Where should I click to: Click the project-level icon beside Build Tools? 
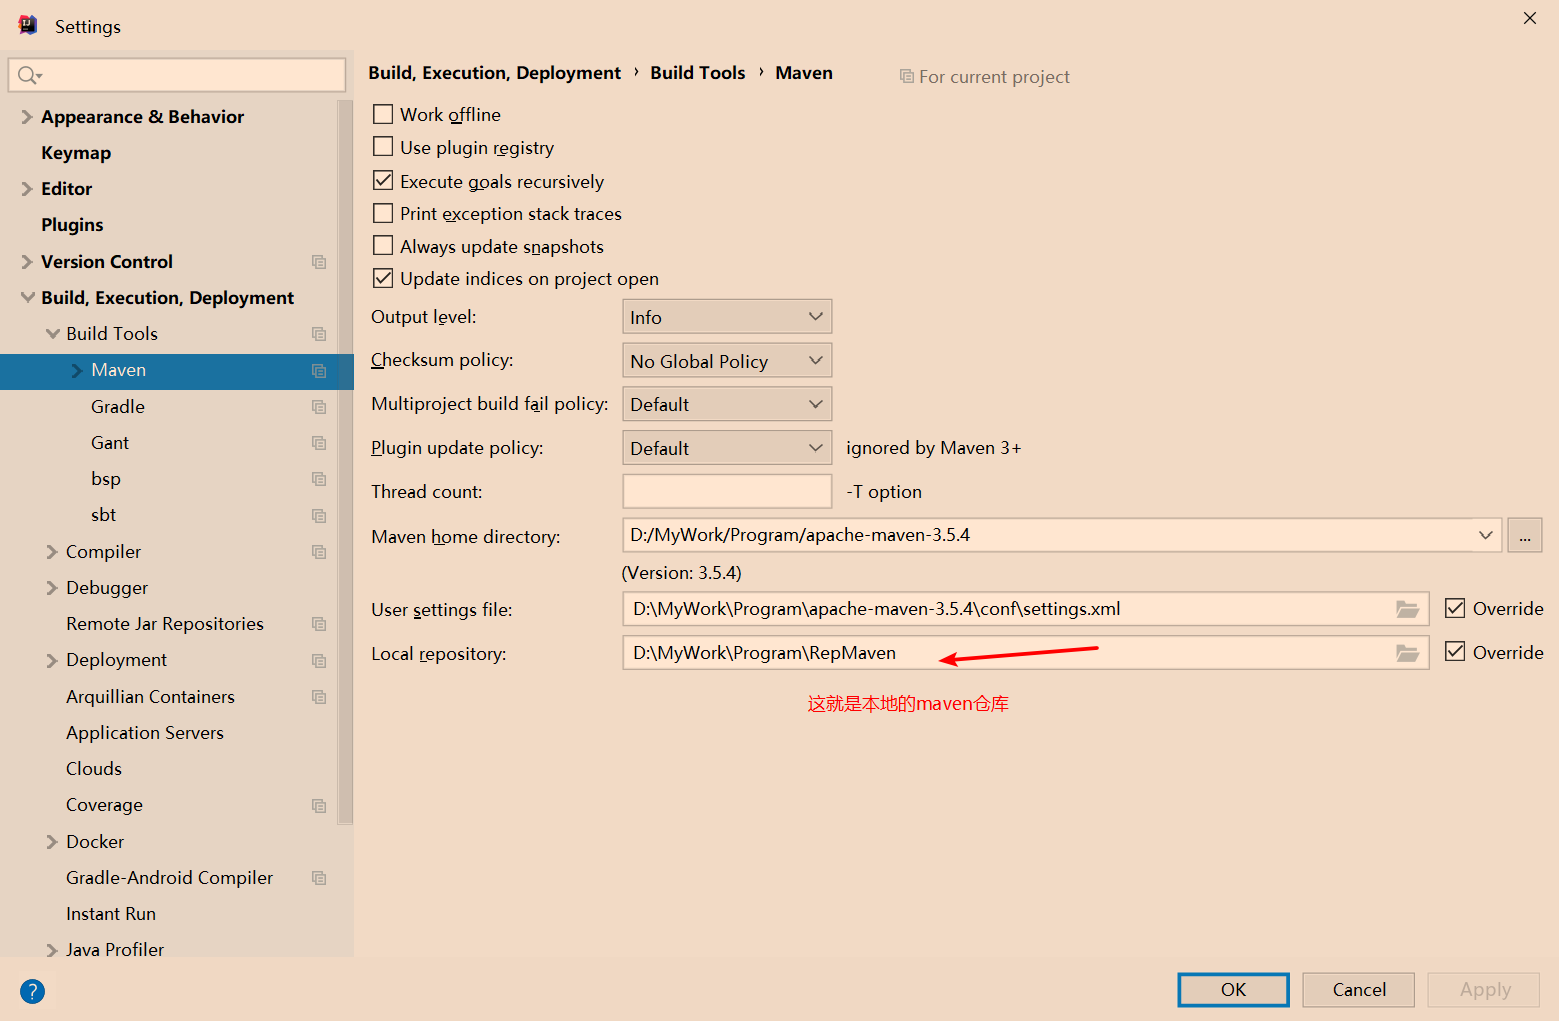pyautogui.click(x=319, y=334)
